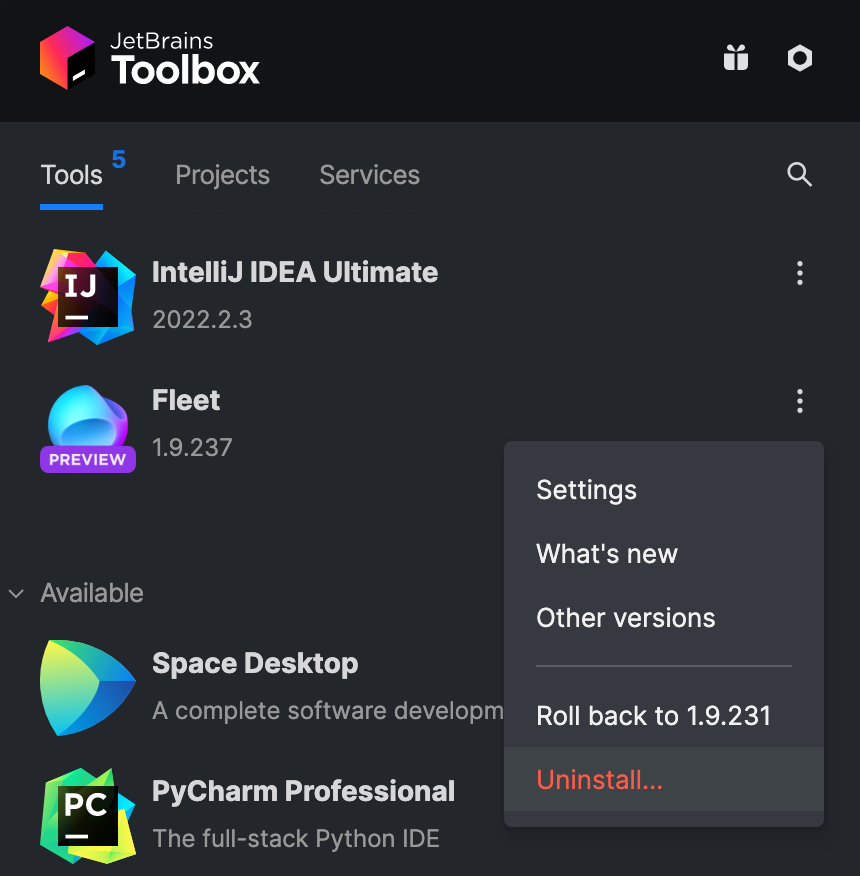Select Other versions in the context menu
Image resolution: width=860 pixels, height=876 pixels.
pyautogui.click(x=625, y=618)
